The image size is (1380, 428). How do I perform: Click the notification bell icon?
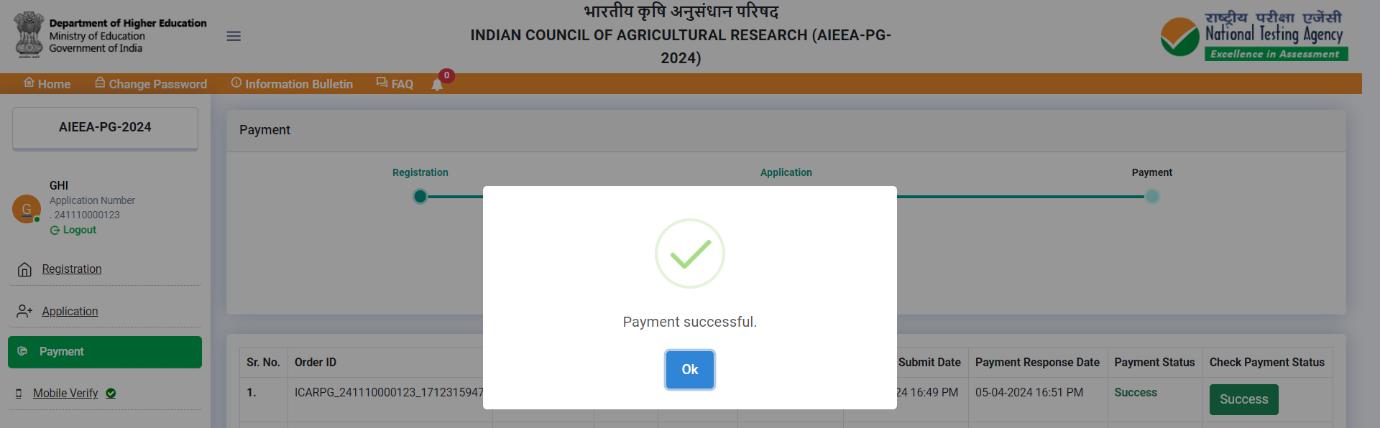437,84
